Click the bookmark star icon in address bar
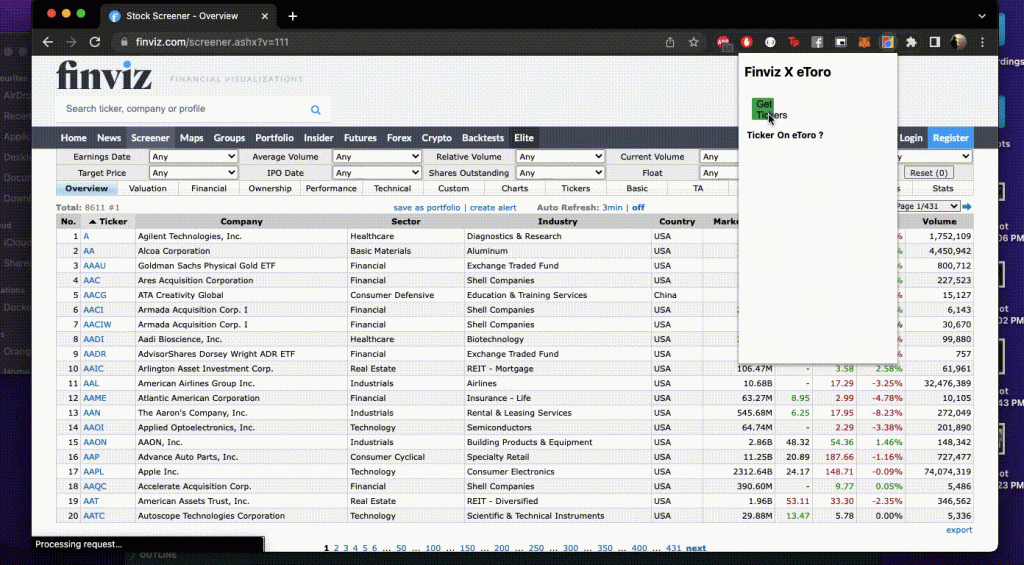1024x565 pixels. pyautogui.click(x=693, y=42)
